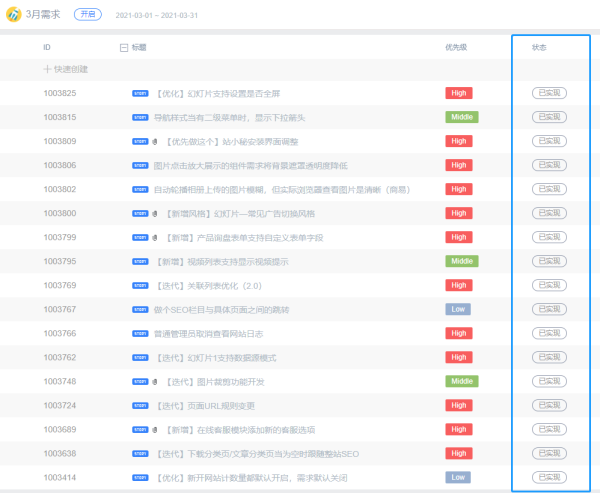Open High priority dropdown for item 1003825
The height and width of the screenshot is (493, 600).
(x=458, y=93)
